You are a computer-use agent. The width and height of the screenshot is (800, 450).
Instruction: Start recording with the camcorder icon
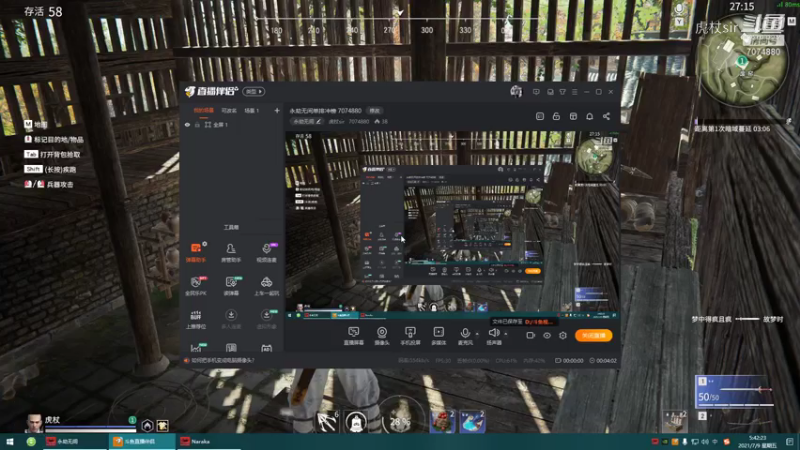[x=531, y=335]
